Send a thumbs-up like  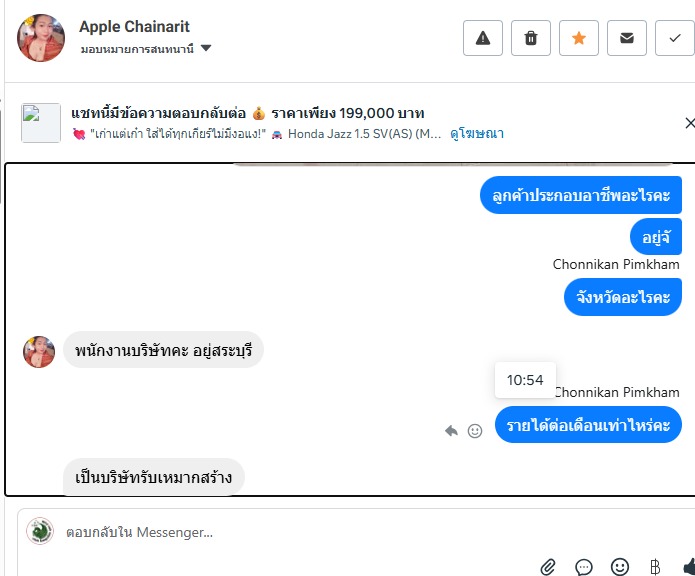tap(688, 567)
